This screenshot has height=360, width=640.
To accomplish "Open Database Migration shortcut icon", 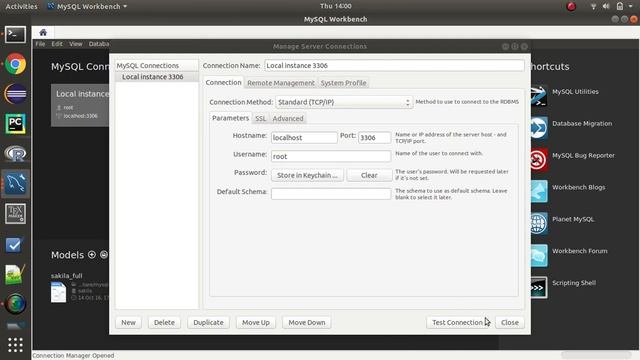I will (539, 127).
